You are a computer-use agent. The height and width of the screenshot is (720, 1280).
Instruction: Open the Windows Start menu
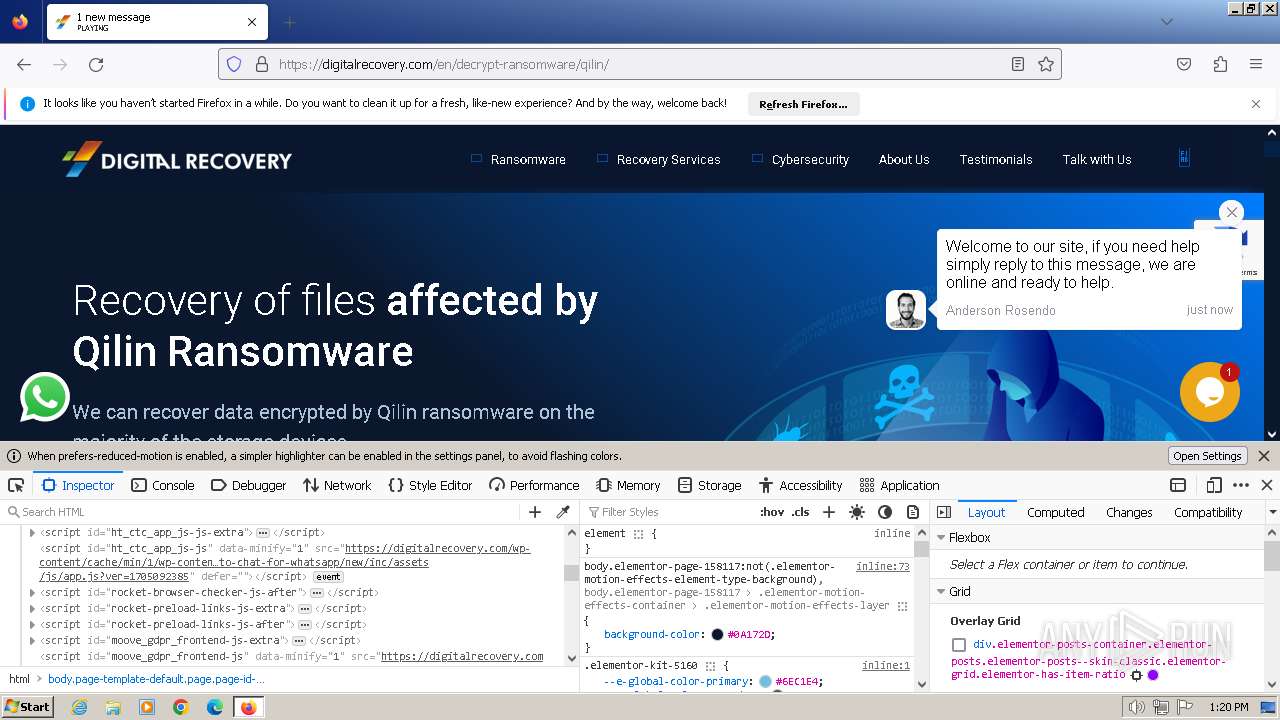coord(27,706)
